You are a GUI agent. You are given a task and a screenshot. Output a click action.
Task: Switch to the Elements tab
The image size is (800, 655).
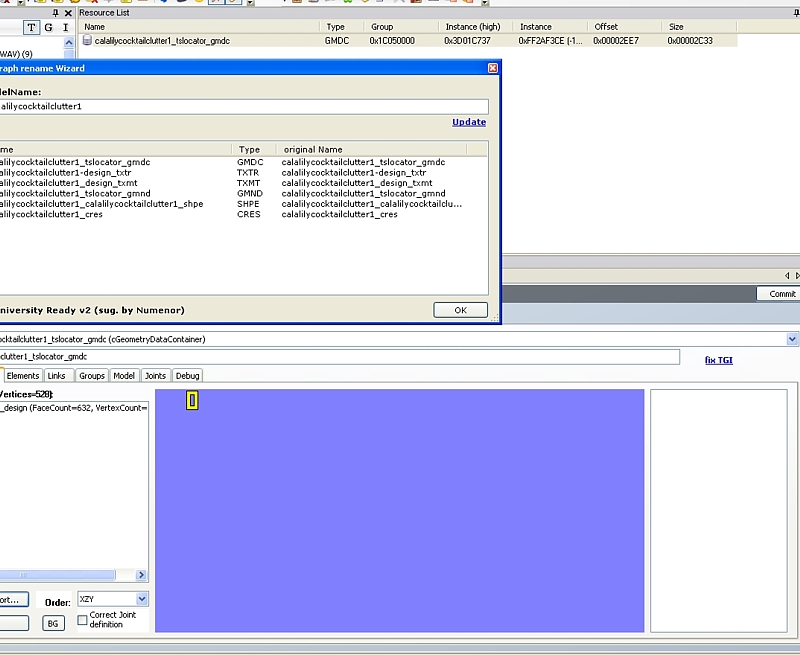click(23, 376)
